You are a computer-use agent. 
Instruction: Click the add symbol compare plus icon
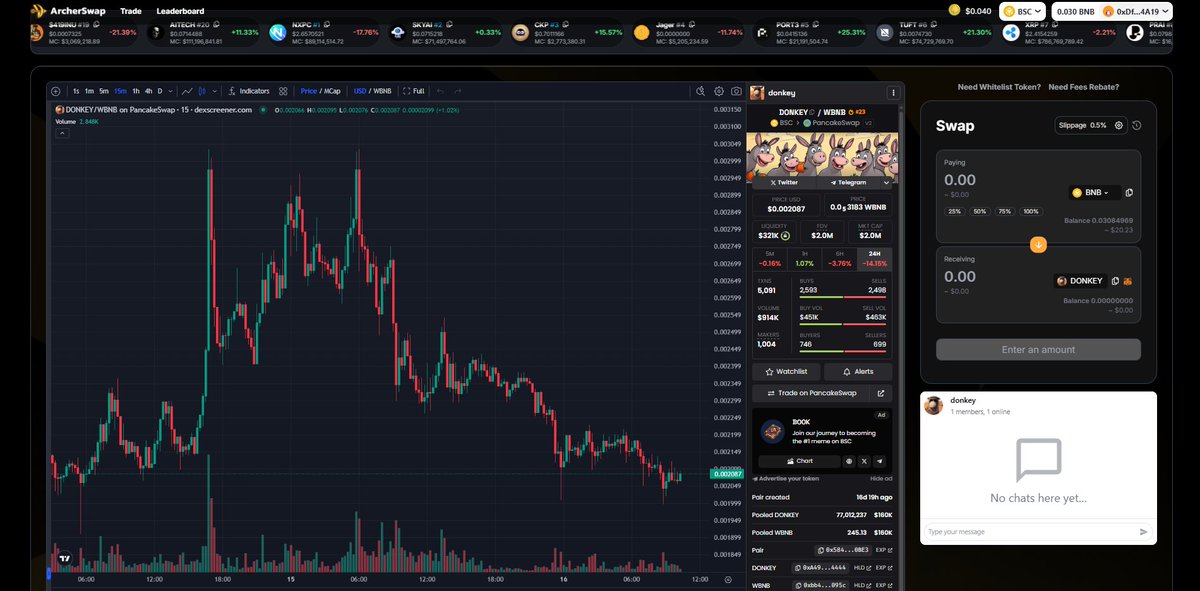(55, 91)
